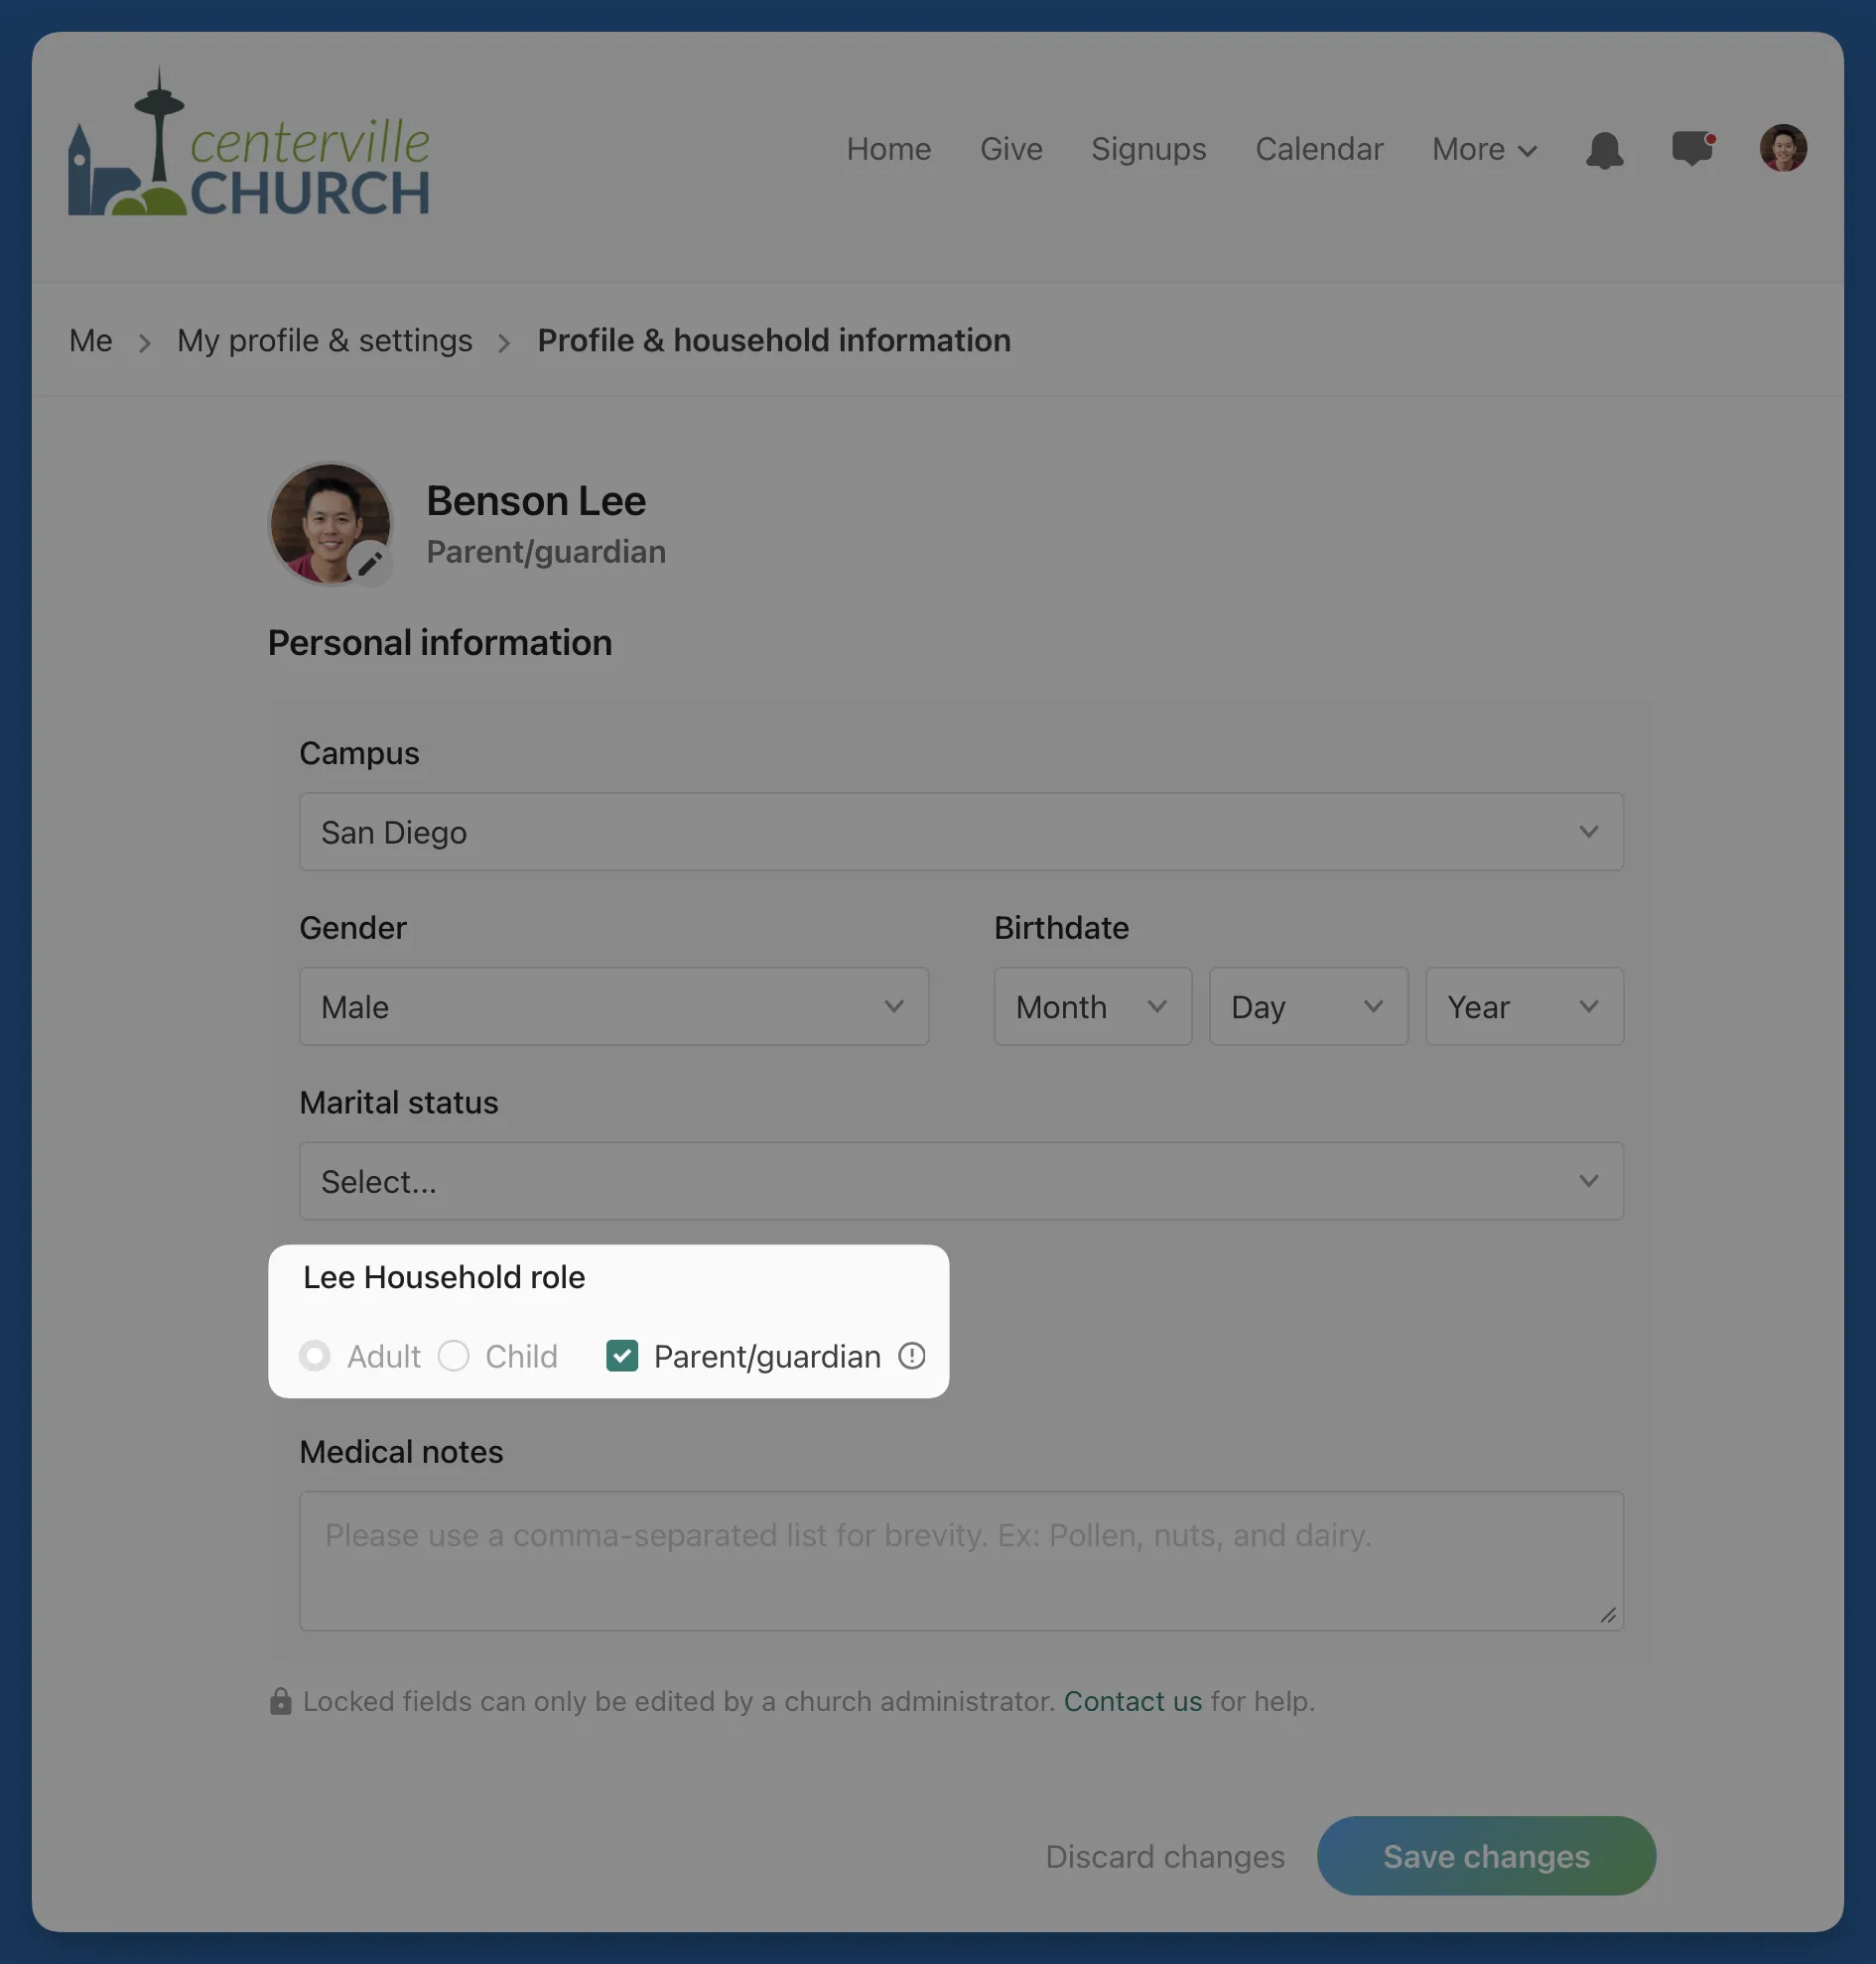
Task: Select the Child radio button
Action: click(454, 1356)
